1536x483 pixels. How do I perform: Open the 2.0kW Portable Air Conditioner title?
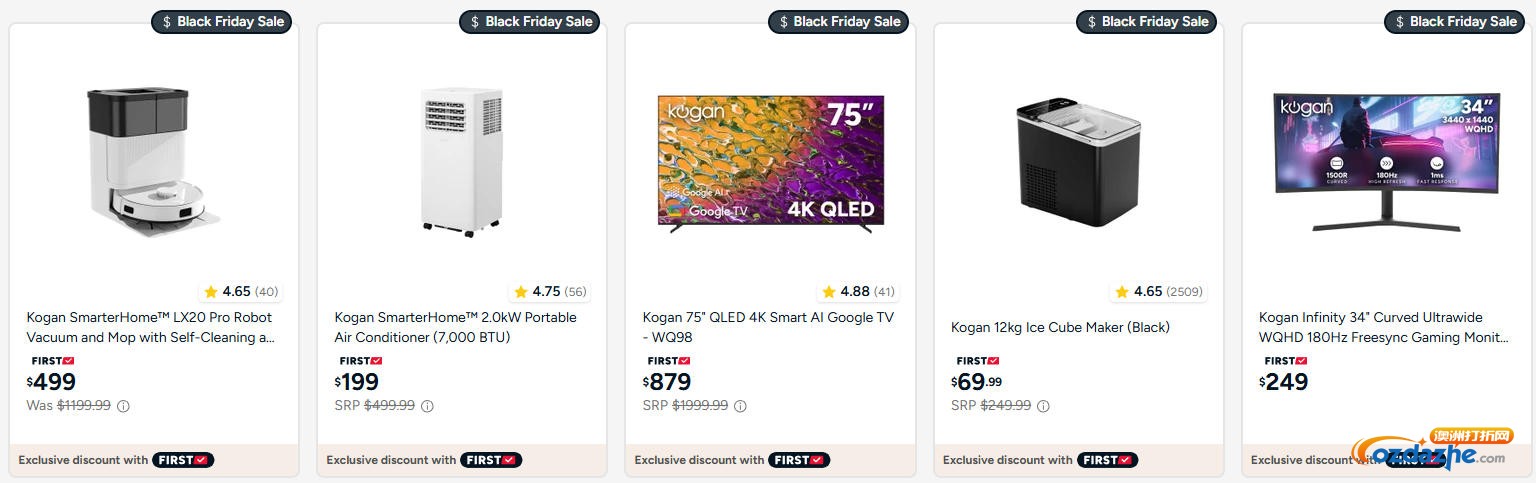click(x=455, y=327)
